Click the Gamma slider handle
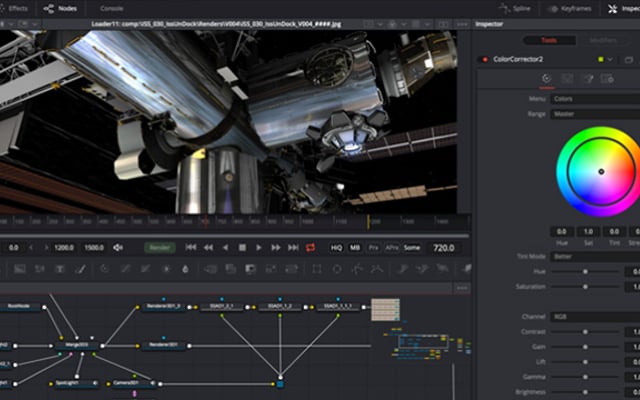The height and width of the screenshot is (400, 640). 585,377
